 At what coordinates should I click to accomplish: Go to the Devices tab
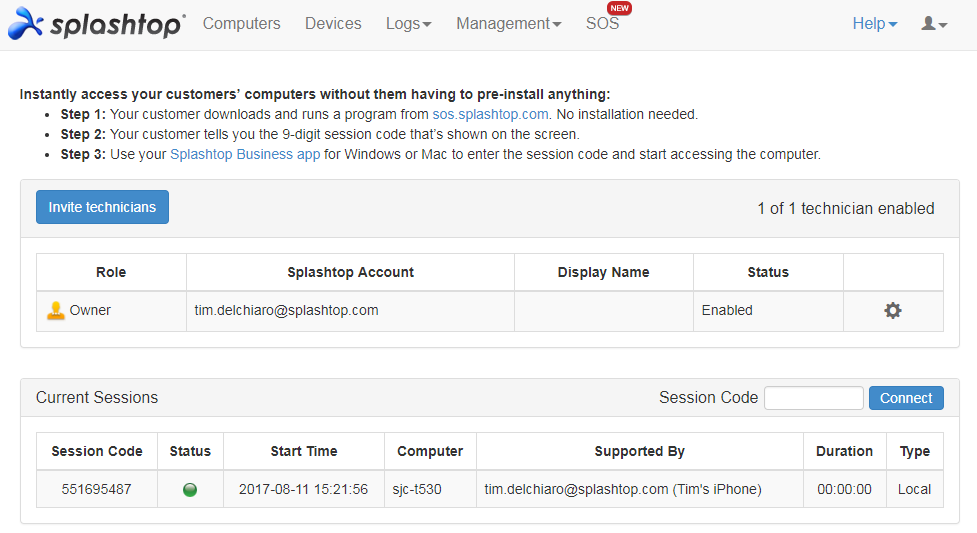coord(333,24)
